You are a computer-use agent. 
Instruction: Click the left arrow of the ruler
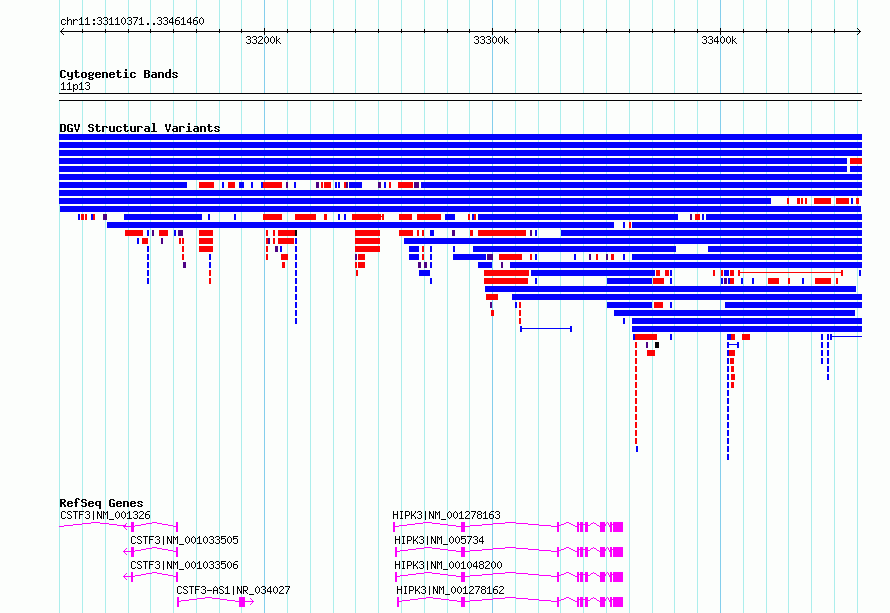coord(62,31)
